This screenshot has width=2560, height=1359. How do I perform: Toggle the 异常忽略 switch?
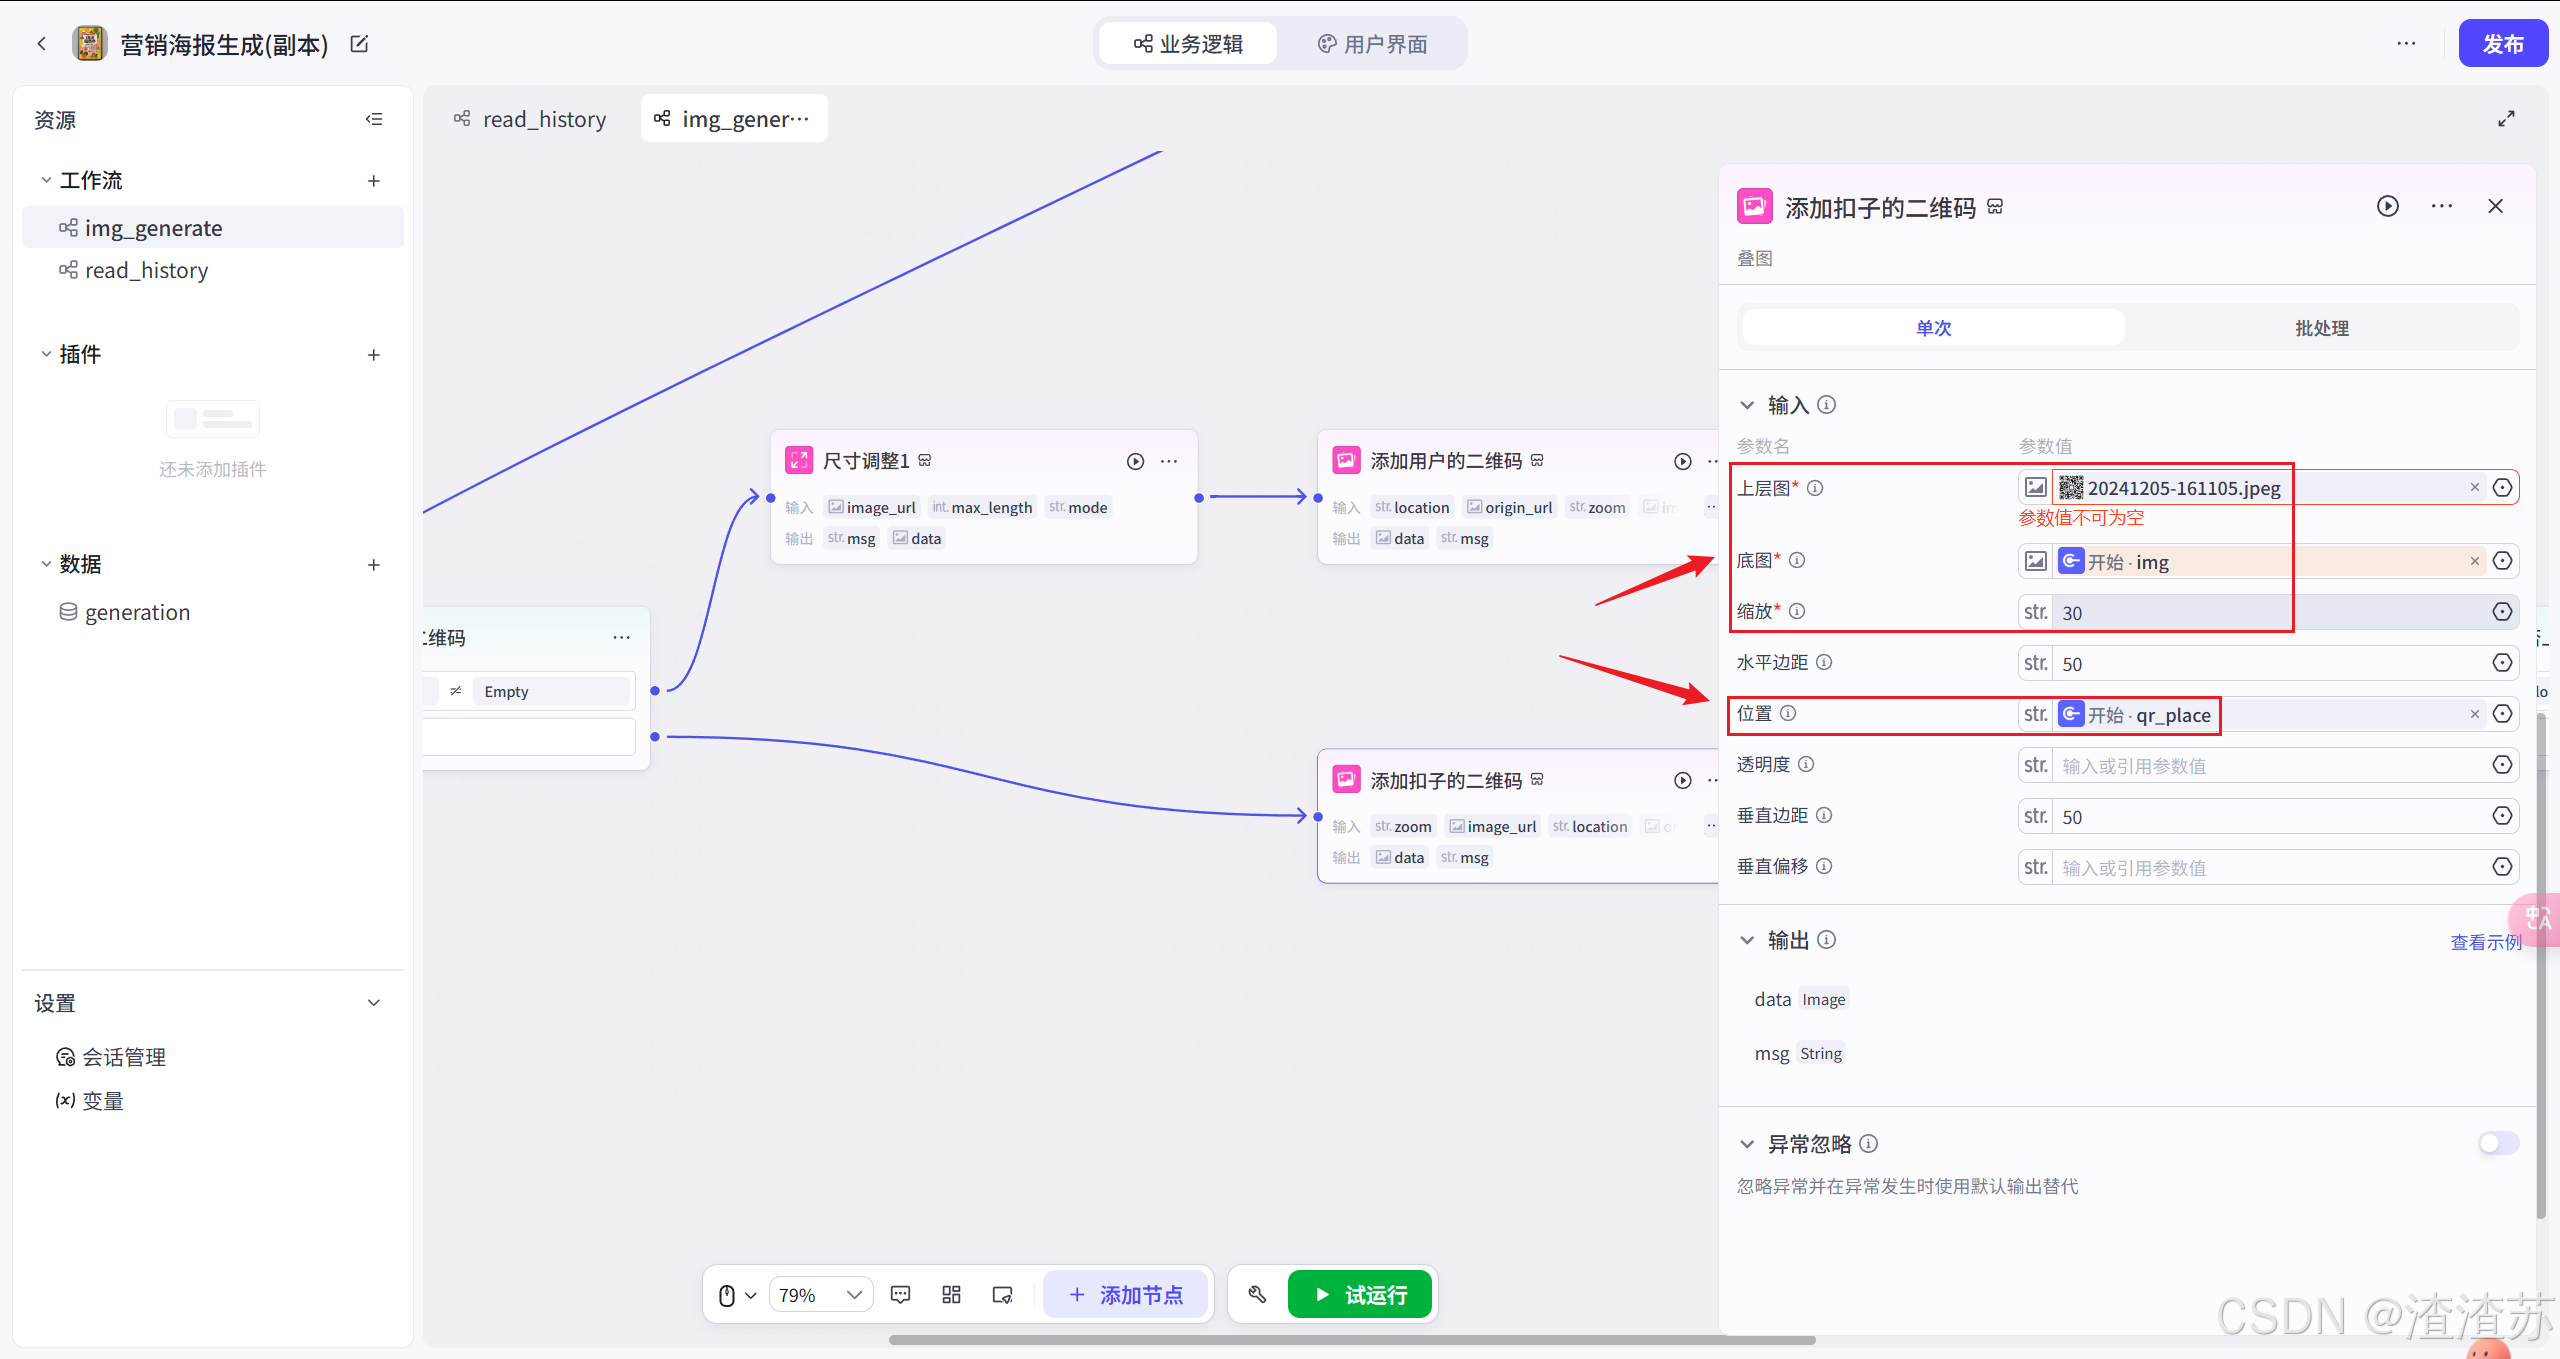[x=2497, y=1143]
